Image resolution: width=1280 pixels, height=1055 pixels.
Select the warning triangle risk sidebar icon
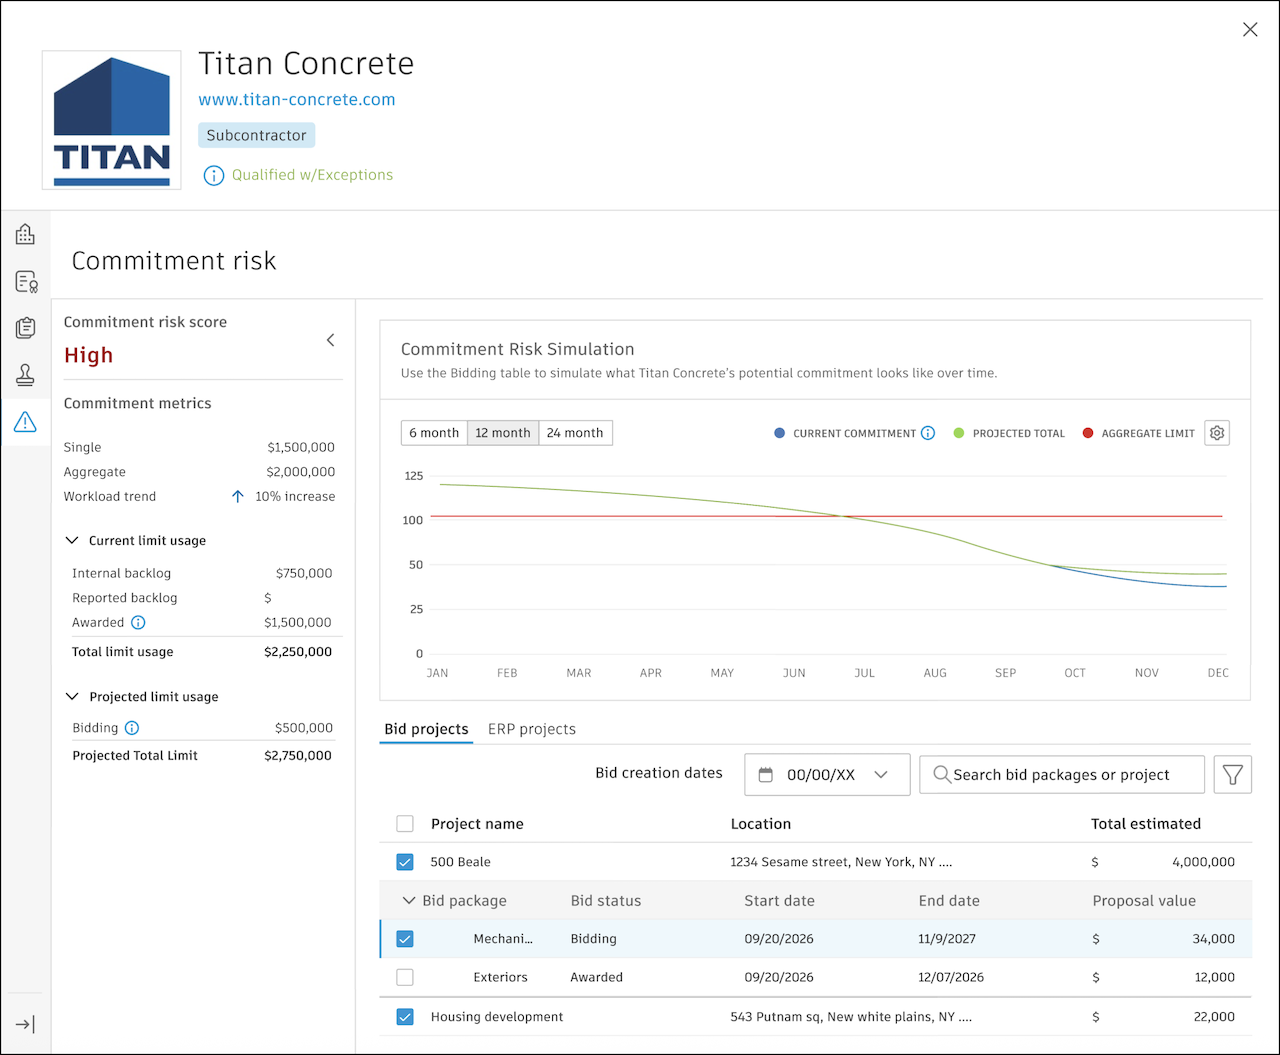click(x=25, y=422)
